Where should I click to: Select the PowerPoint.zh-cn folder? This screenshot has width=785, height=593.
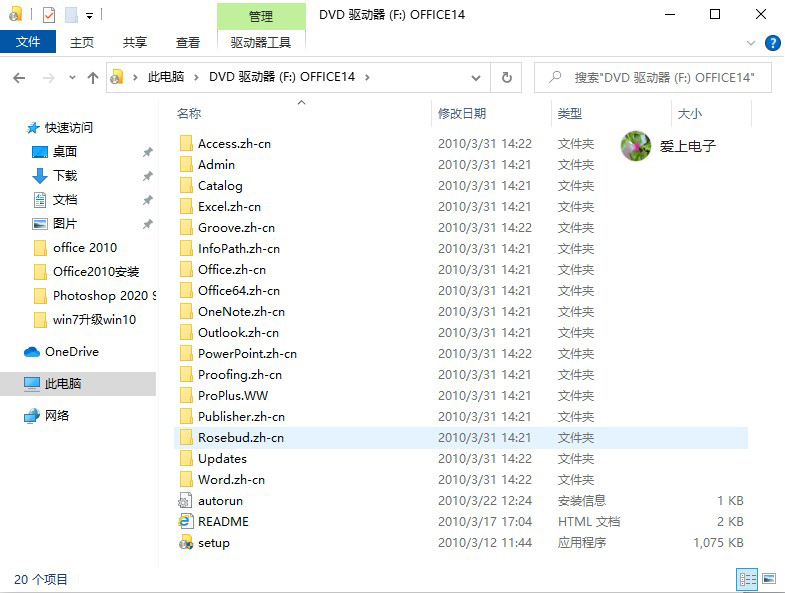pyautogui.click(x=247, y=354)
